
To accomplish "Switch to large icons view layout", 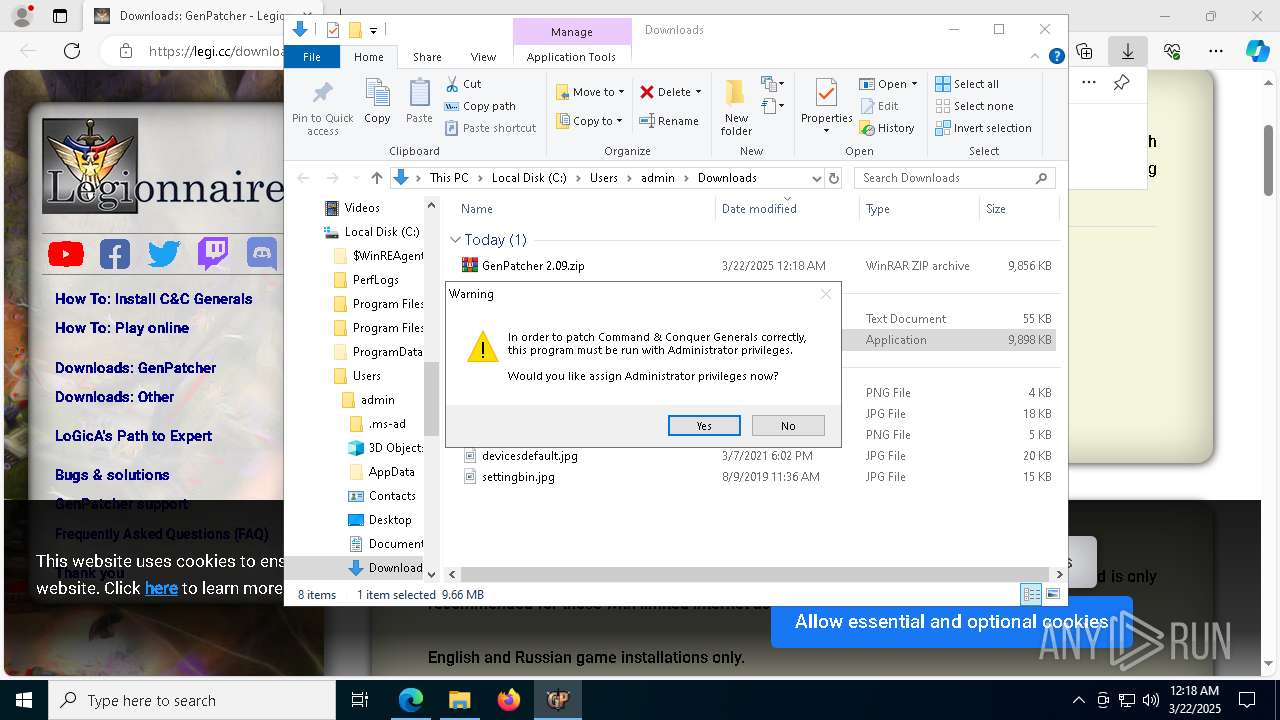I will [x=1052, y=594].
